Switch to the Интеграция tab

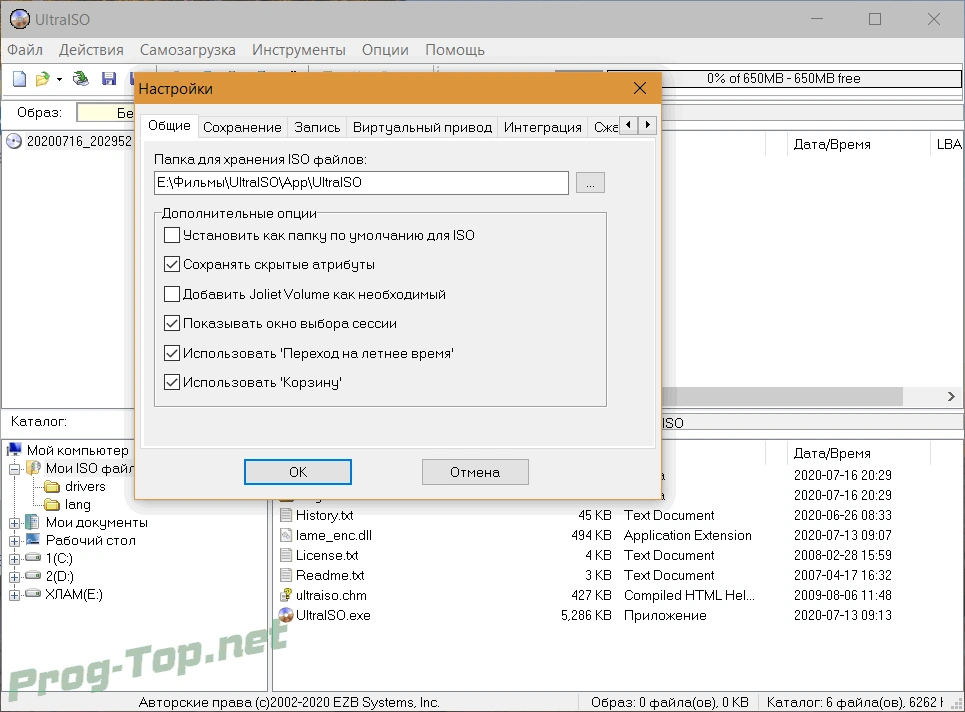click(x=542, y=127)
